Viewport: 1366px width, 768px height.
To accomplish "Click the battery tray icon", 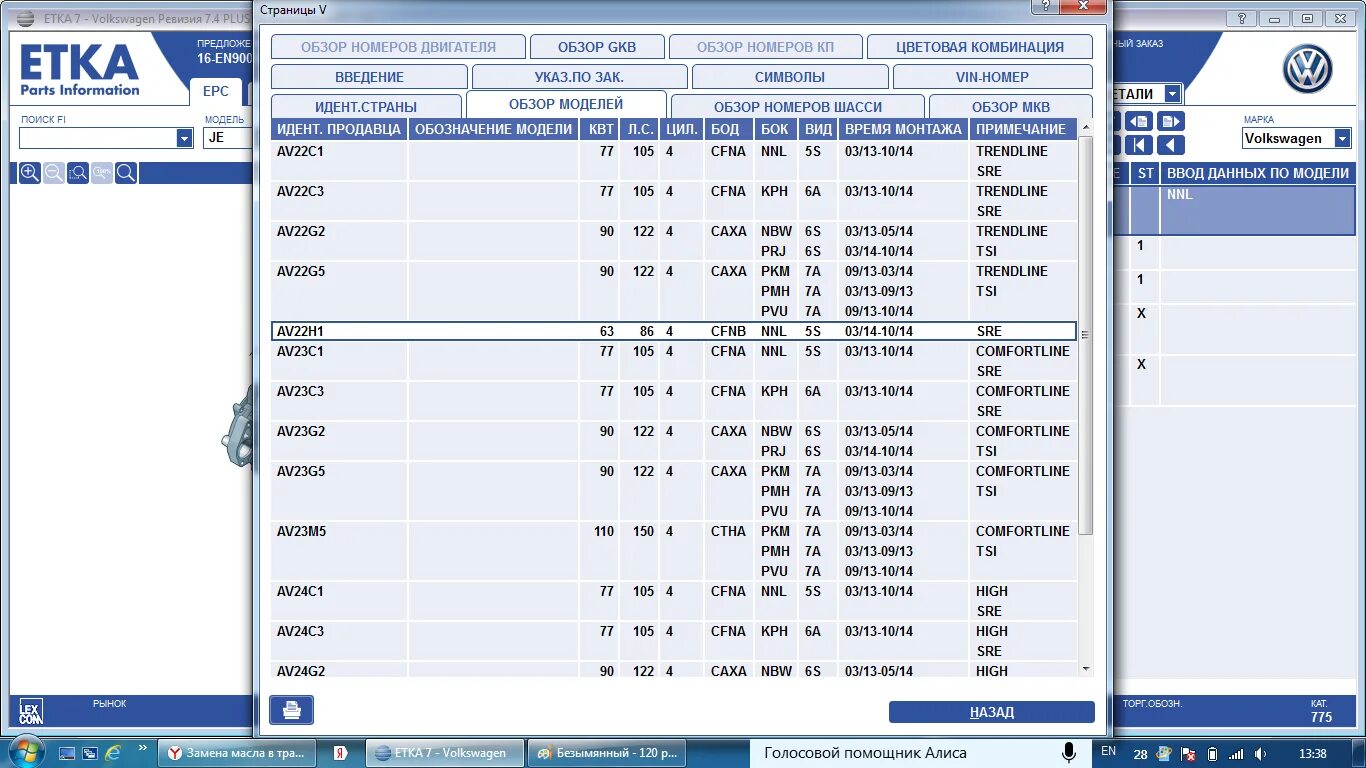I will [x=1213, y=754].
